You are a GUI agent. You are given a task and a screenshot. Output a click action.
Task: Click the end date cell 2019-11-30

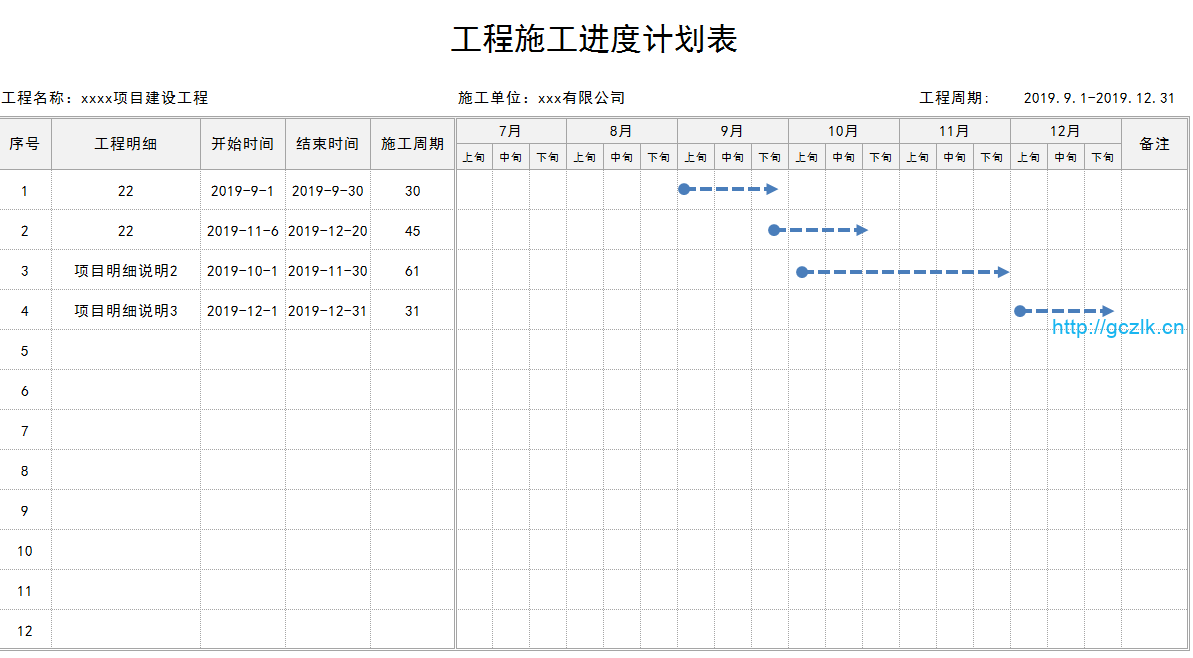coord(327,271)
